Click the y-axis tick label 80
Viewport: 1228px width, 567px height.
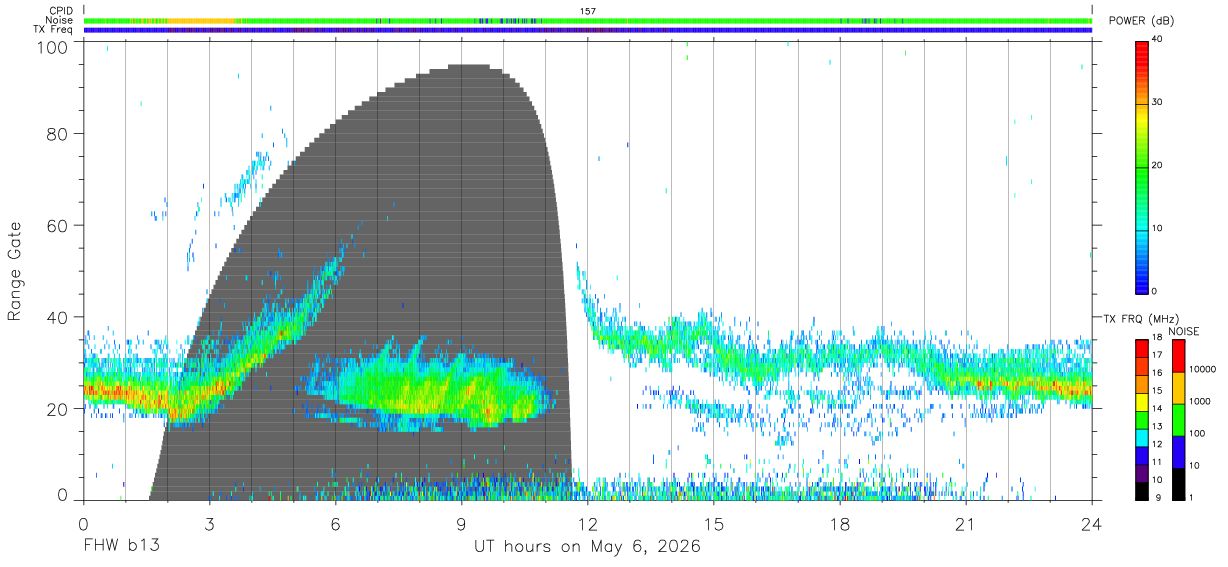tap(59, 133)
